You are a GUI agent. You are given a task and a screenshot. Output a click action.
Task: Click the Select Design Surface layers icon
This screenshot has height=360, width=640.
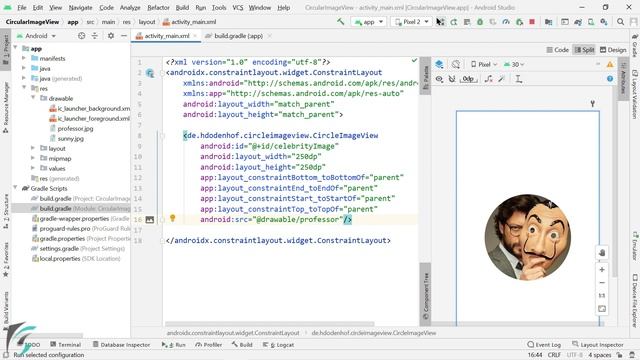(439, 64)
